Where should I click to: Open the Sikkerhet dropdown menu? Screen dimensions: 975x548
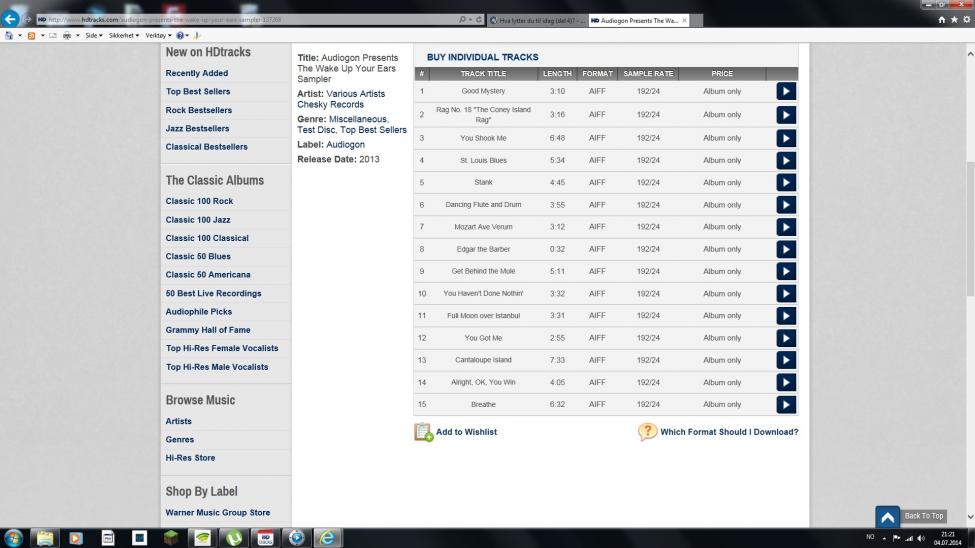(124, 35)
